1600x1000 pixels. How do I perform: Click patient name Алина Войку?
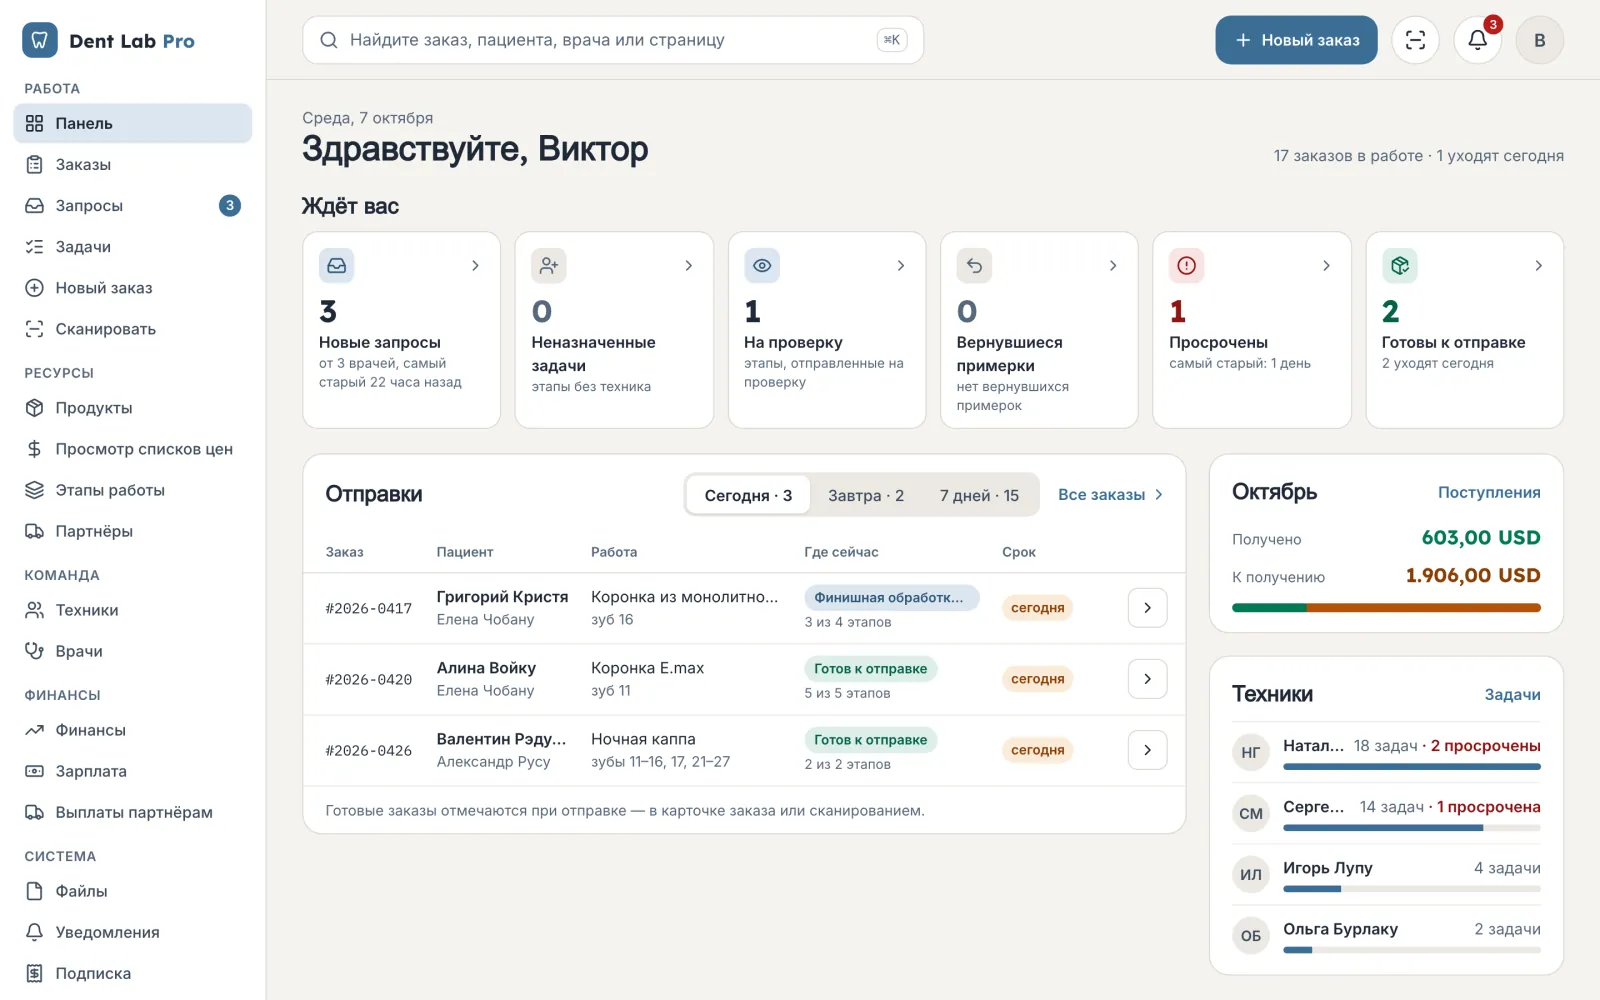[x=486, y=668]
